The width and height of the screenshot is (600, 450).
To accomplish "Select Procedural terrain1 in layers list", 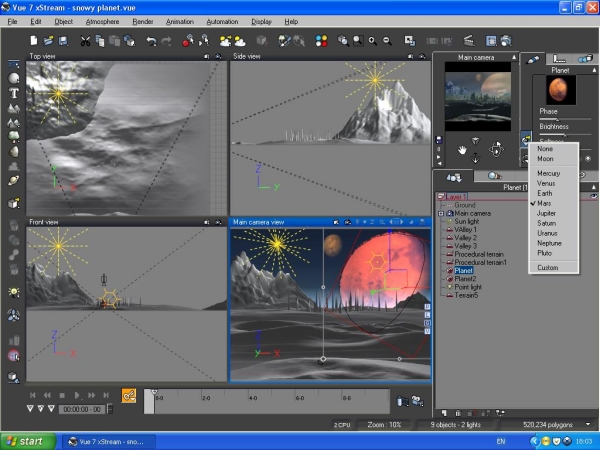I will tap(480, 262).
